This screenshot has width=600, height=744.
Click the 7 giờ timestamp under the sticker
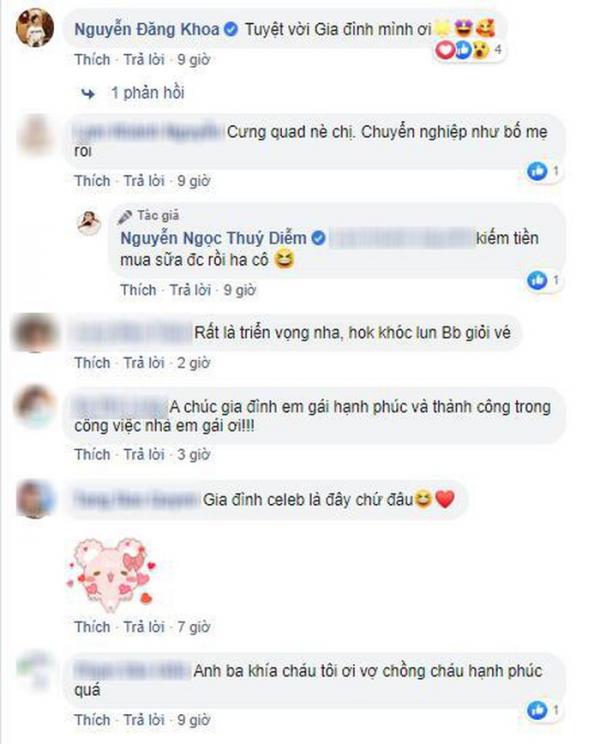pos(194,627)
